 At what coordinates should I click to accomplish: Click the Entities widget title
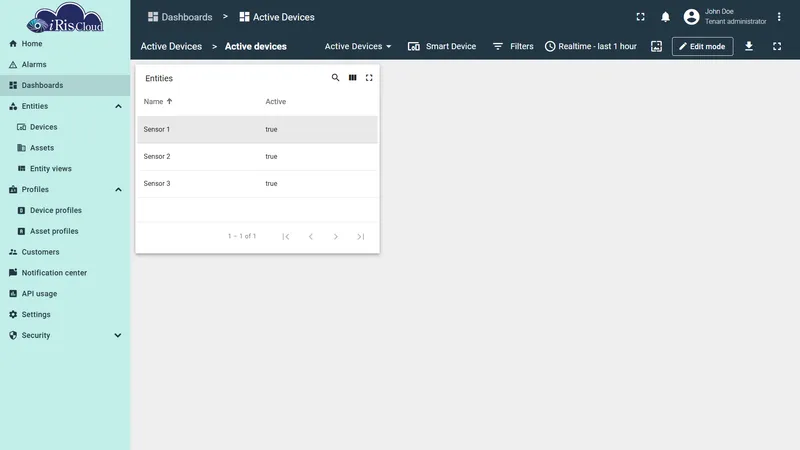pos(159,78)
